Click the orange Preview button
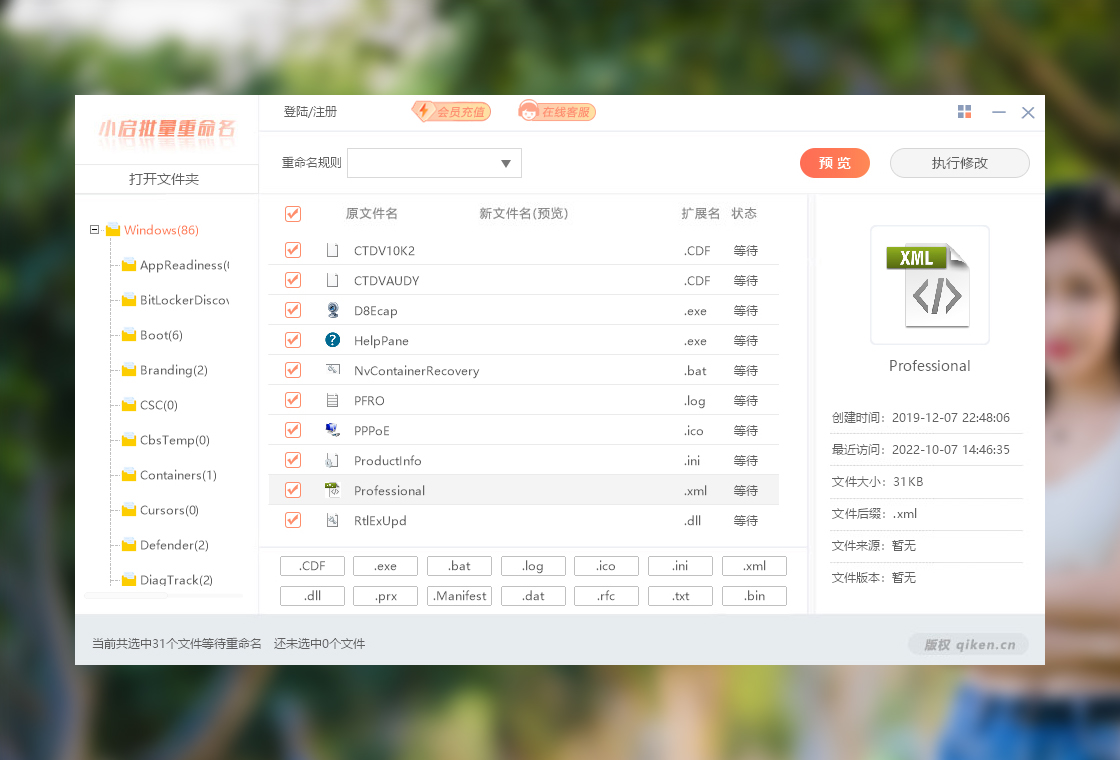Image resolution: width=1120 pixels, height=760 pixels. point(834,163)
